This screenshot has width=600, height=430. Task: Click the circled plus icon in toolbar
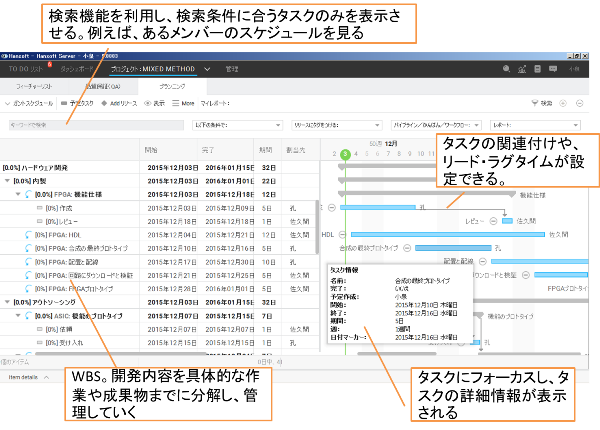coord(562,103)
